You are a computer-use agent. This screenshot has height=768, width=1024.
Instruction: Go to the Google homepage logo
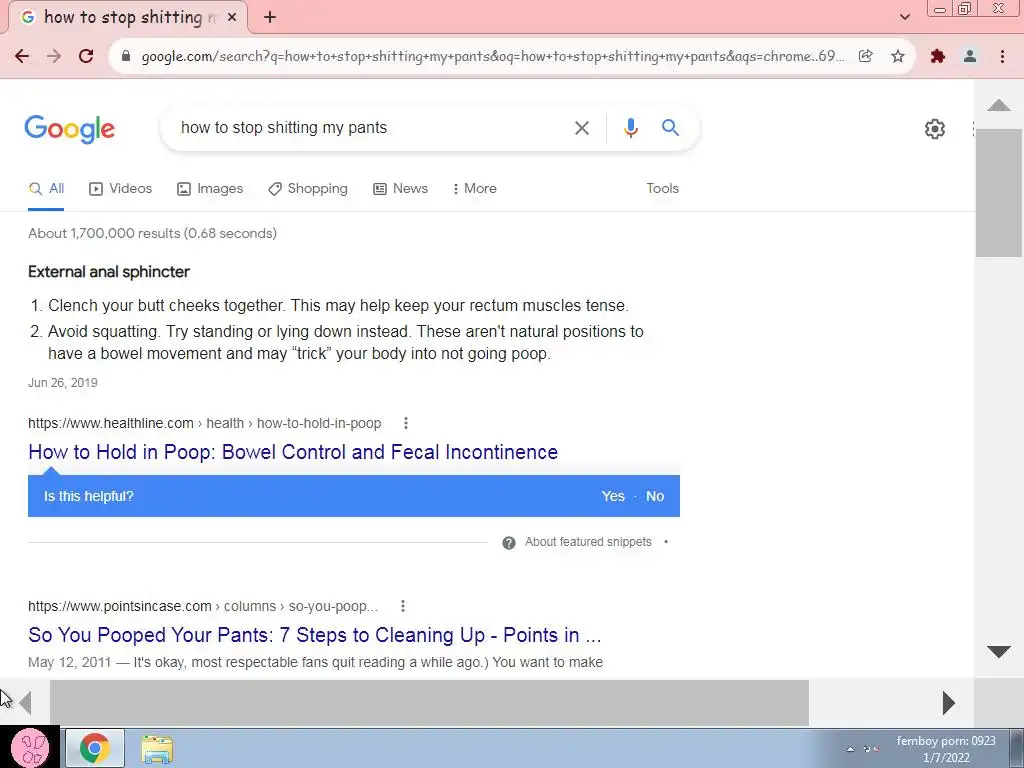[69, 129]
